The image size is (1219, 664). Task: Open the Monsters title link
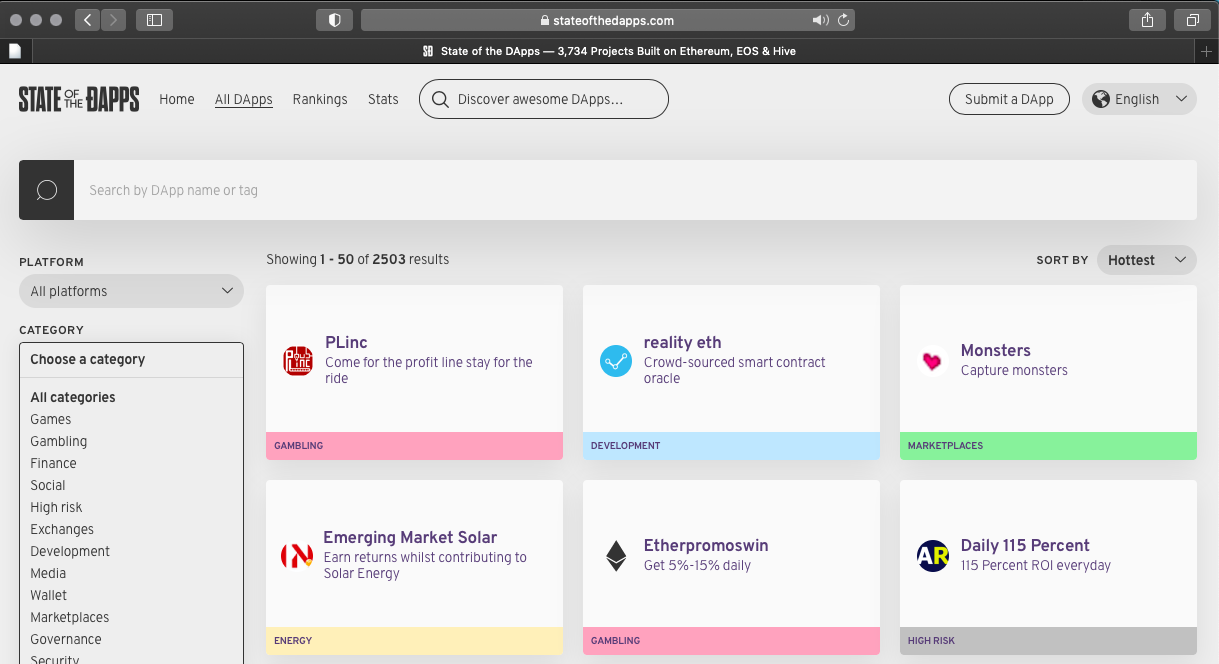996,350
